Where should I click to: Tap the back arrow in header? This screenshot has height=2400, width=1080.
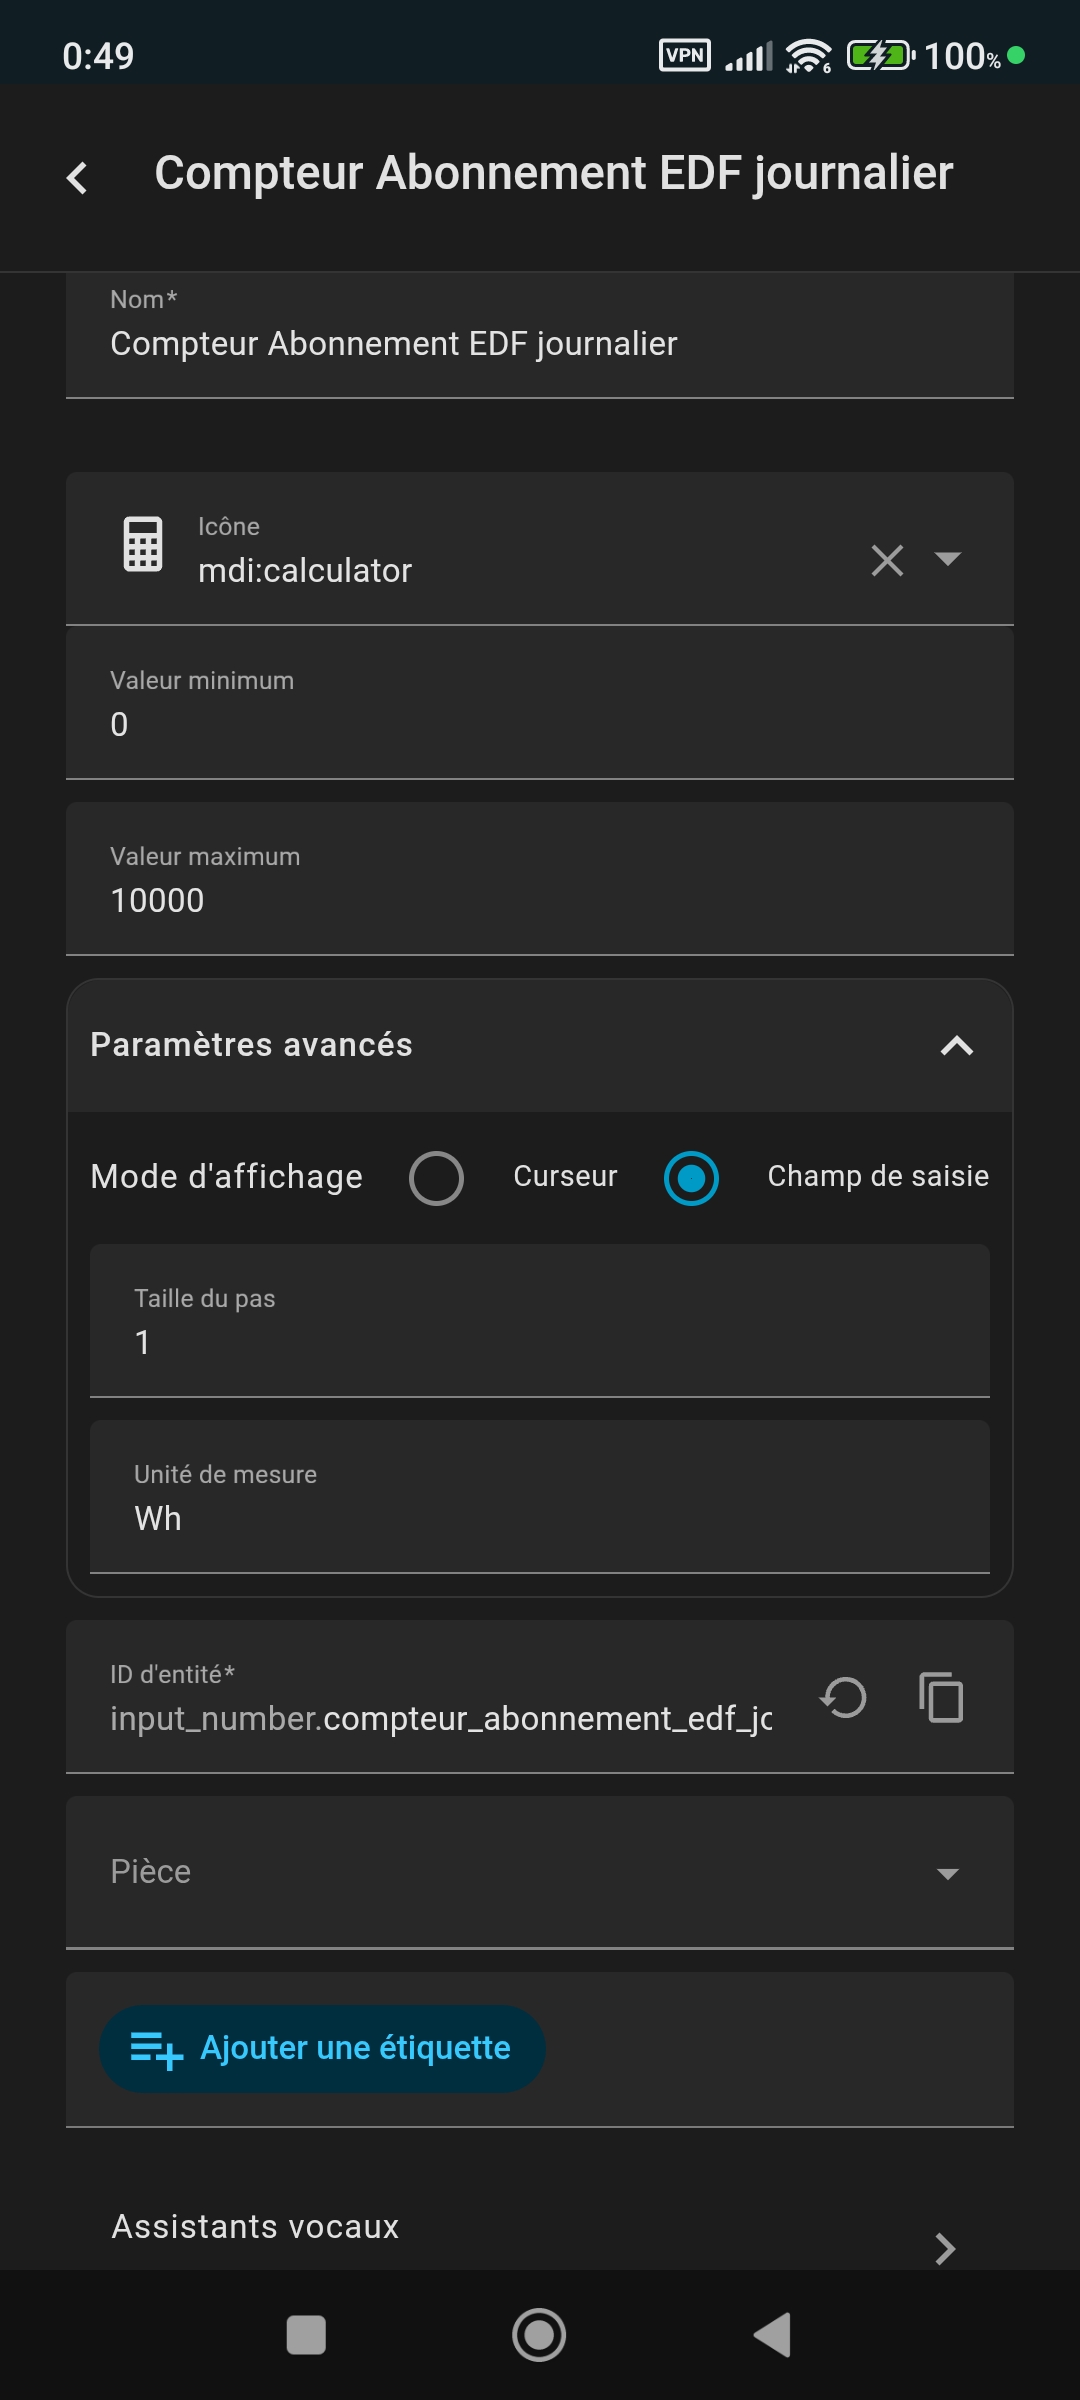coord(77,178)
